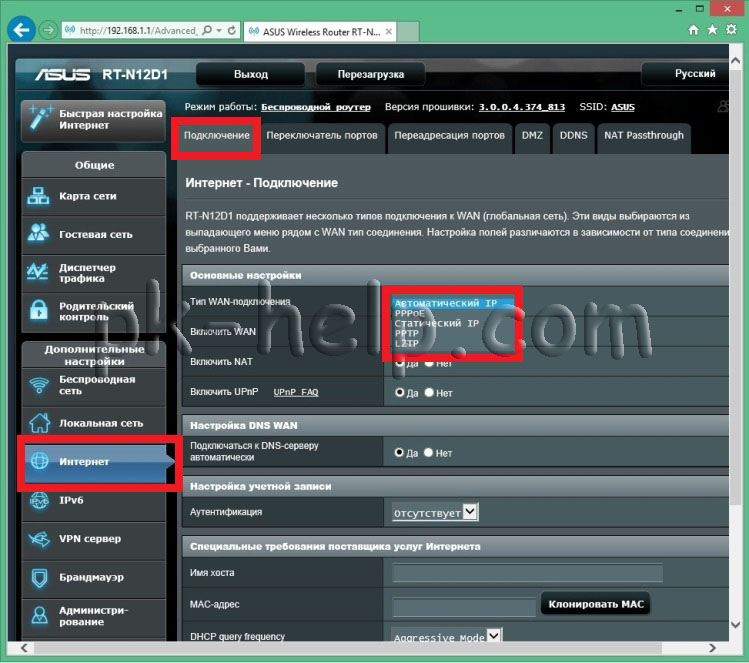Click the LAN house icon
Image resolution: width=749 pixels, height=663 pixels.
click(x=39, y=422)
